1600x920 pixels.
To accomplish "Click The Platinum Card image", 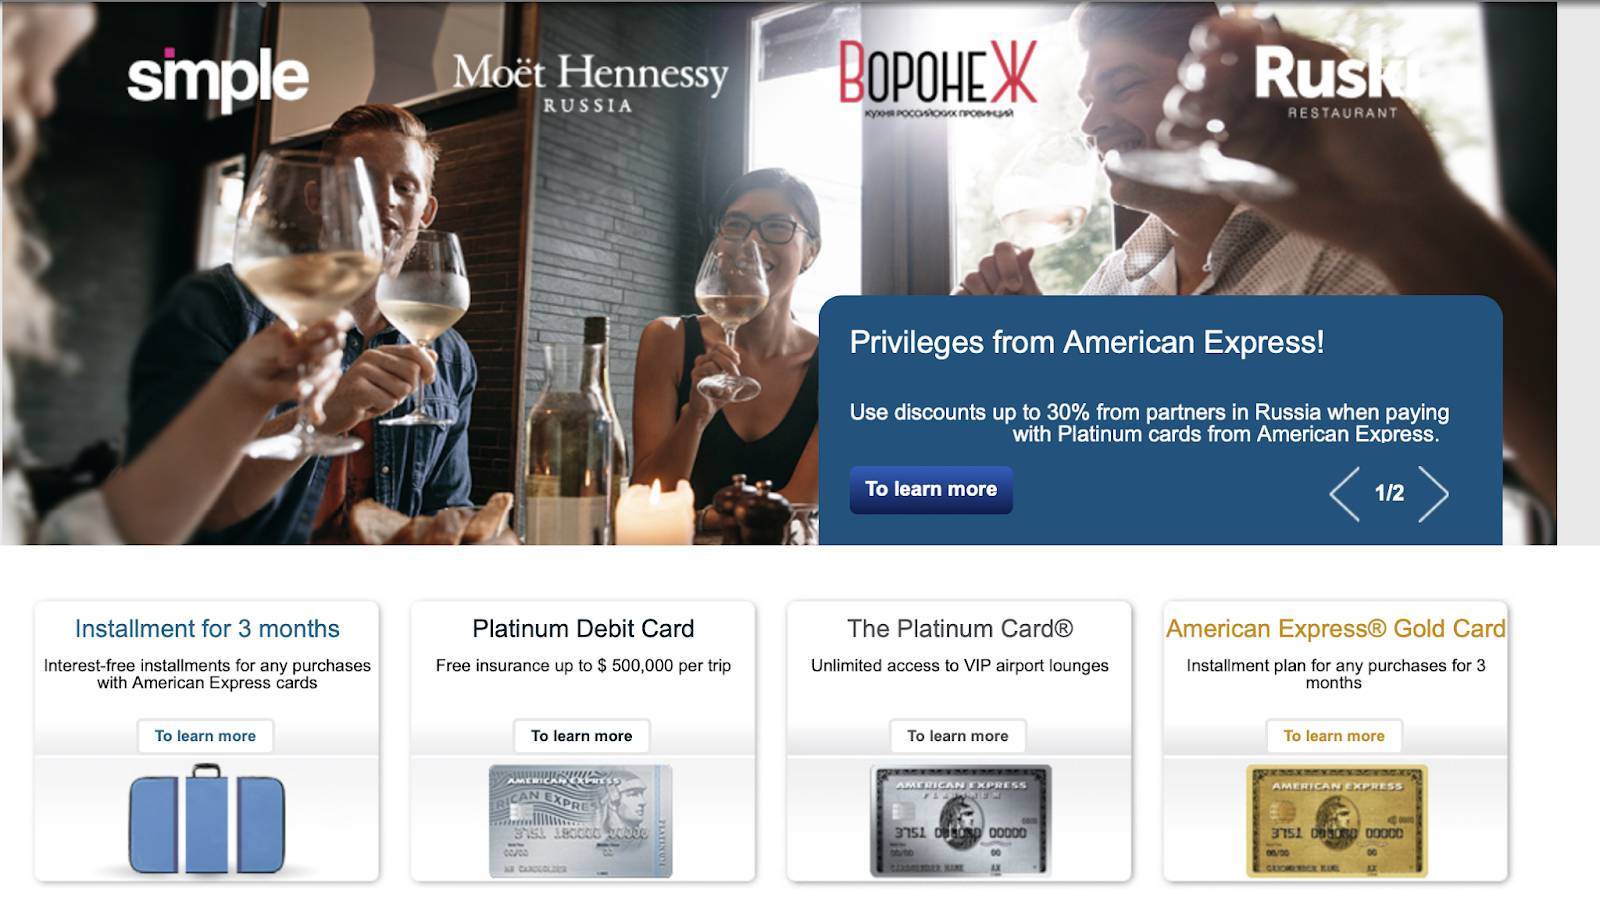I will [x=960, y=821].
